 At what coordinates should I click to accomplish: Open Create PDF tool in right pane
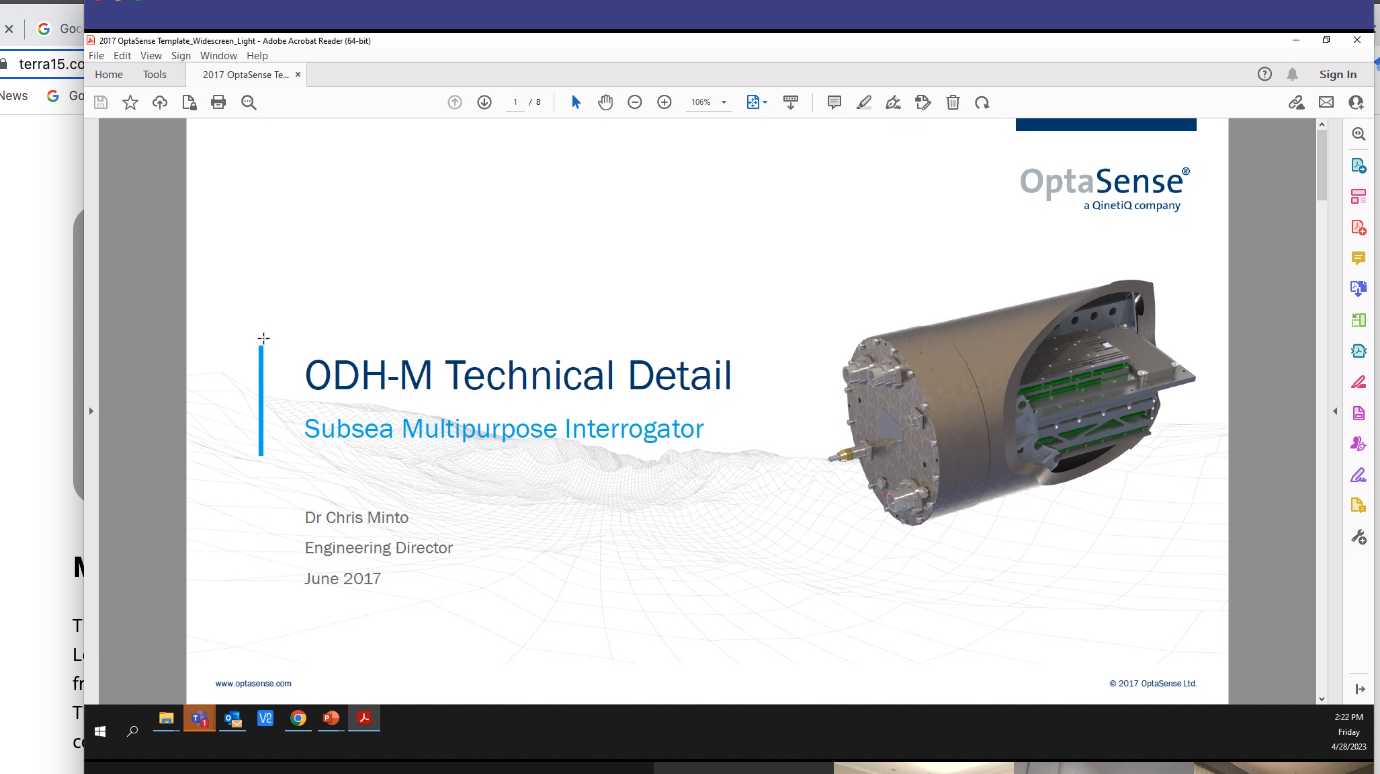tap(1358, 227)
